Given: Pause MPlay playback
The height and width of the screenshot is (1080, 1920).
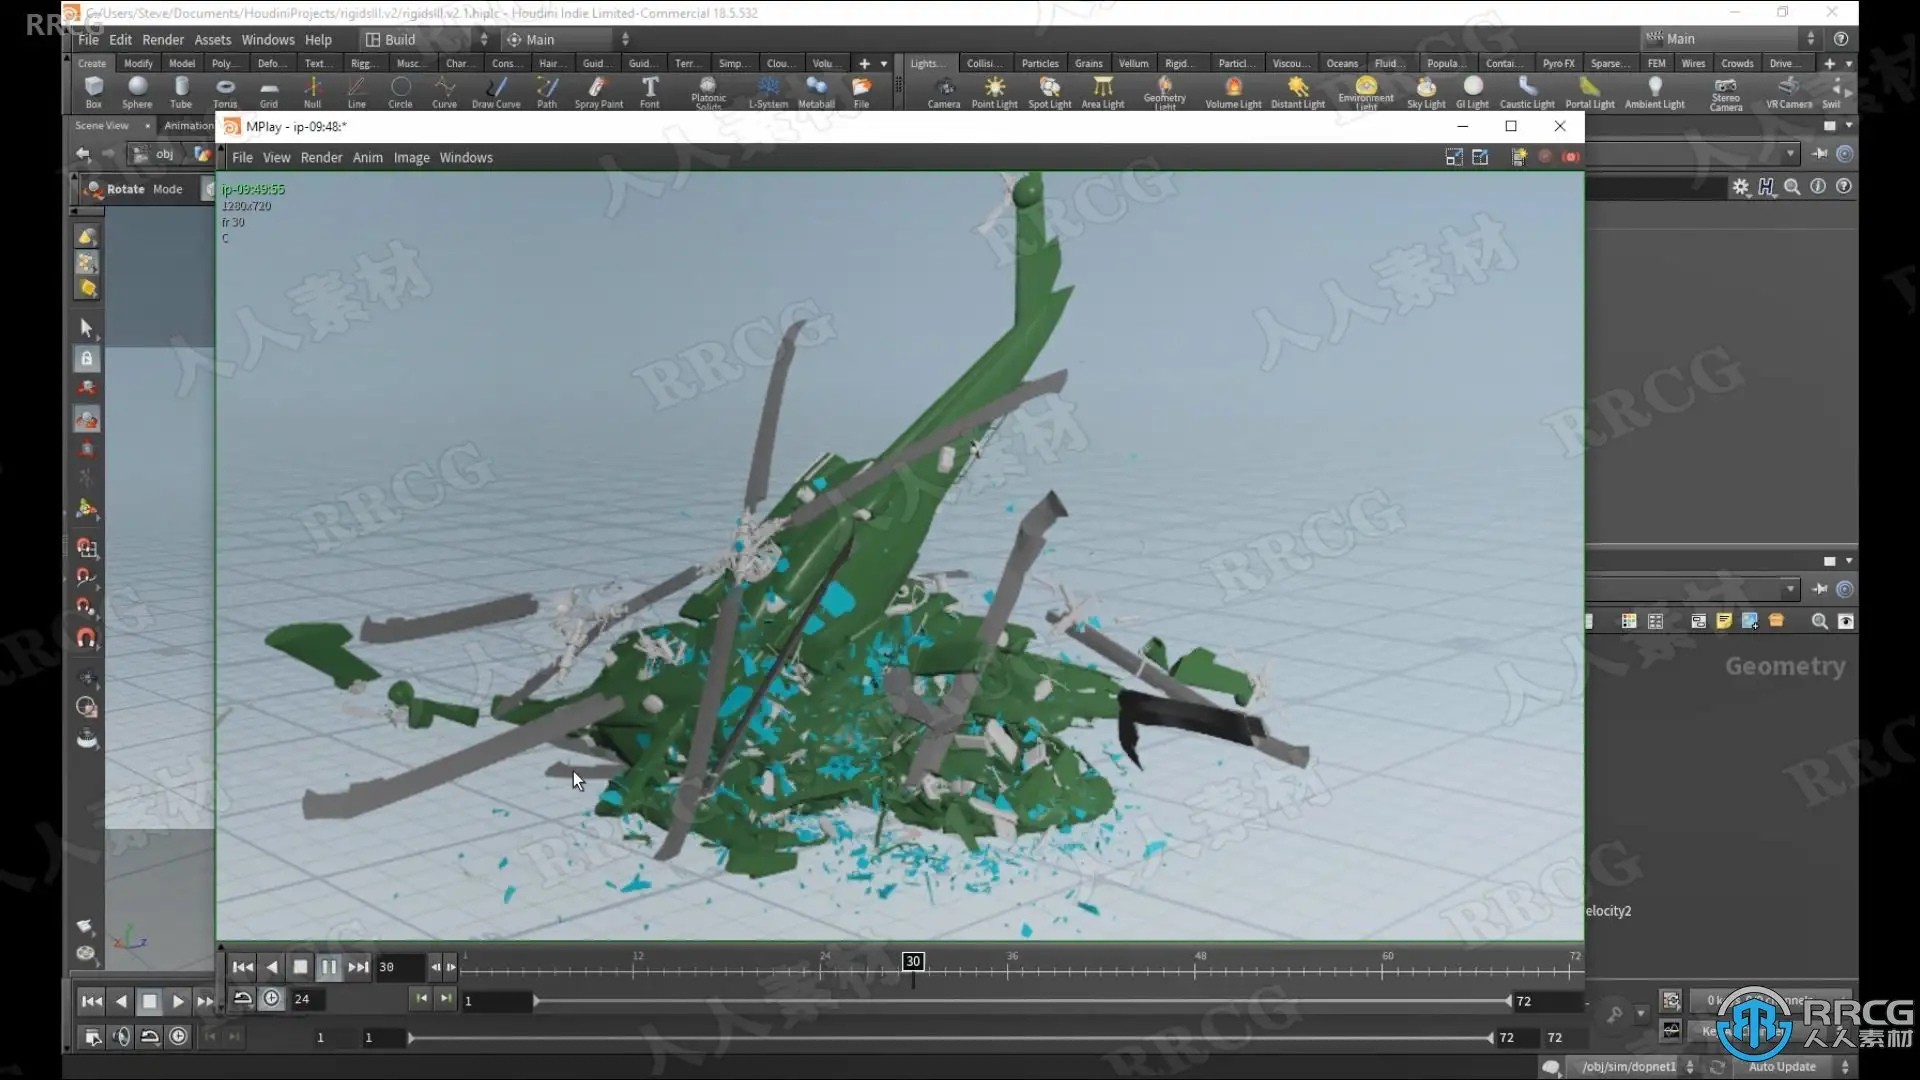Looking at the screenshot, I should (x=329, y=967).
